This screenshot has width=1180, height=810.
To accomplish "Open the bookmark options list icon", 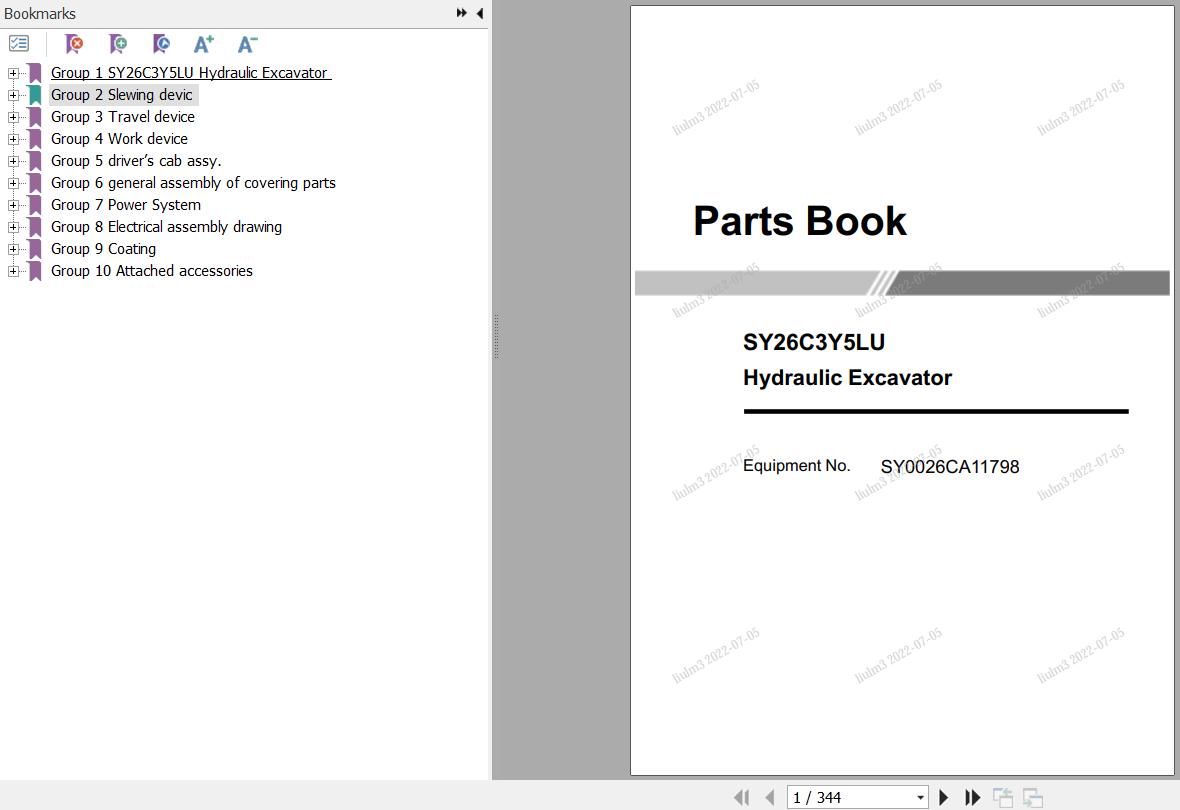I will click(19, 44).
